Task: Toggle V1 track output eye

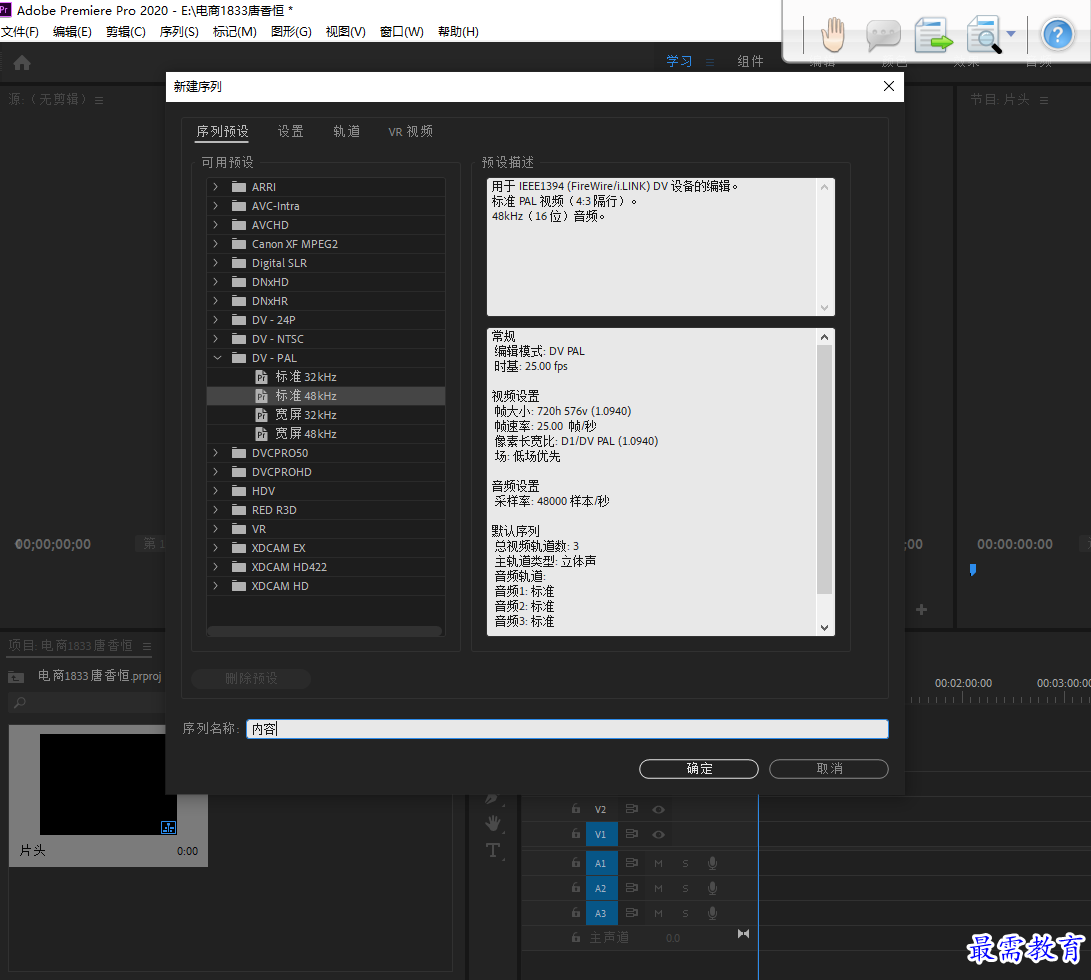Action: (x=658, y=835)
